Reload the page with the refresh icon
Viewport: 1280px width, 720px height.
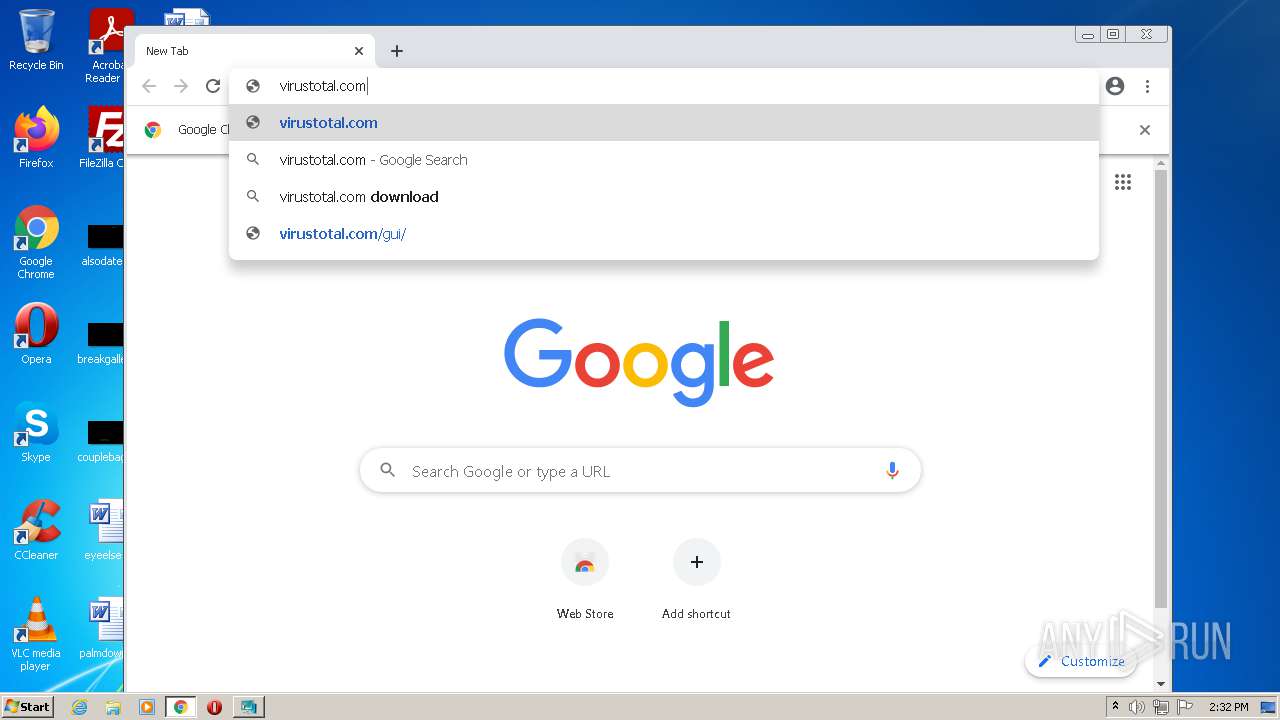click(x=213, y=86)
